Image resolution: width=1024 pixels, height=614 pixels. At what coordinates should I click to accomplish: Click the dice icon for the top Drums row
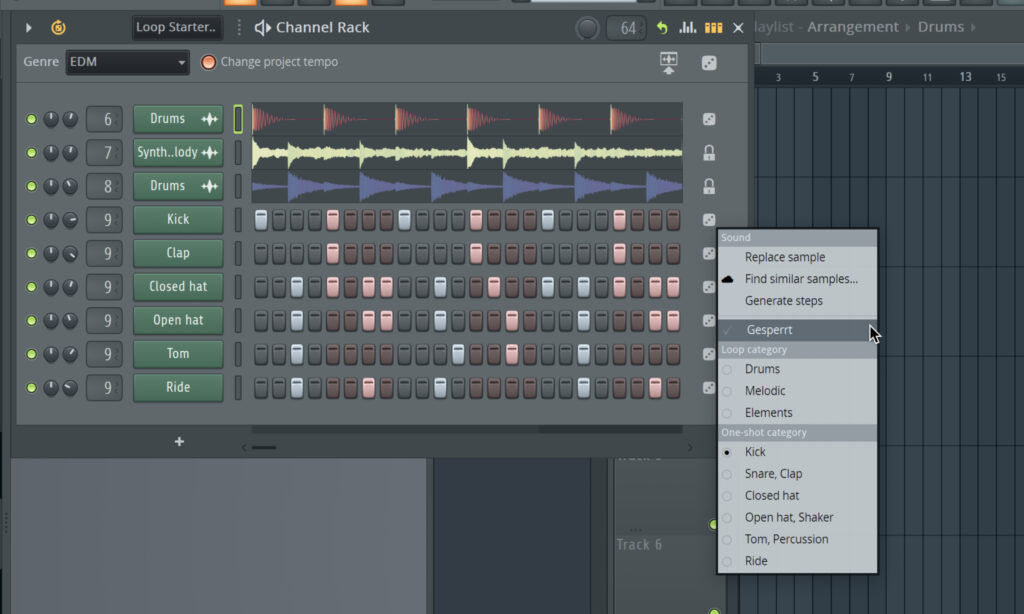click(709, 119)
